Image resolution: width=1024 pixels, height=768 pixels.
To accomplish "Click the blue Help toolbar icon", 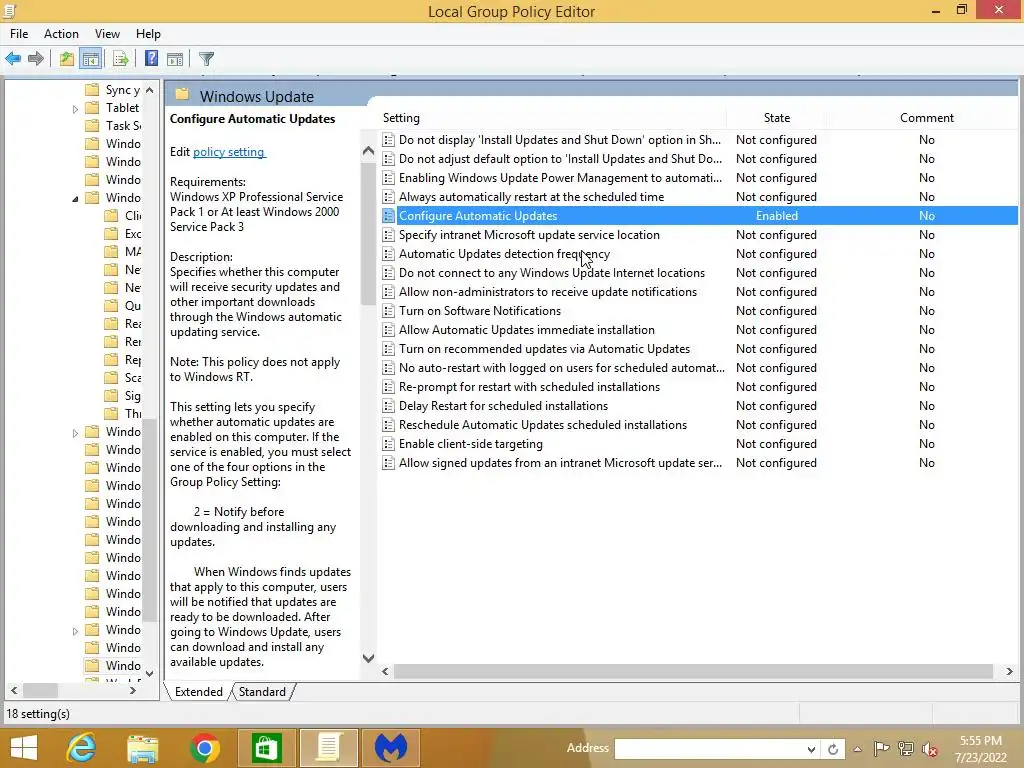I will point(152,59).
